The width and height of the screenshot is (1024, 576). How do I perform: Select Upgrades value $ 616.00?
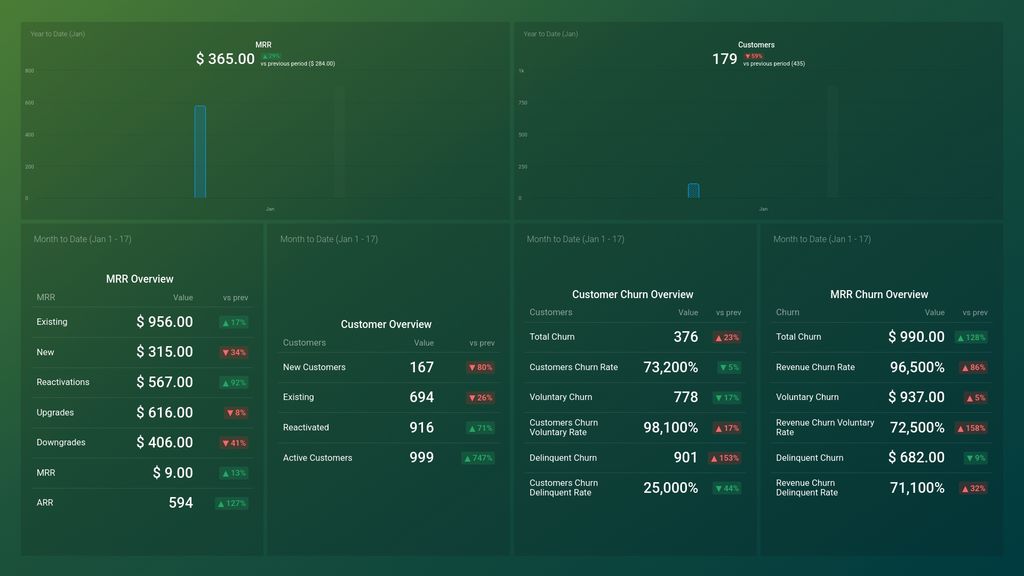coord(165,413)
